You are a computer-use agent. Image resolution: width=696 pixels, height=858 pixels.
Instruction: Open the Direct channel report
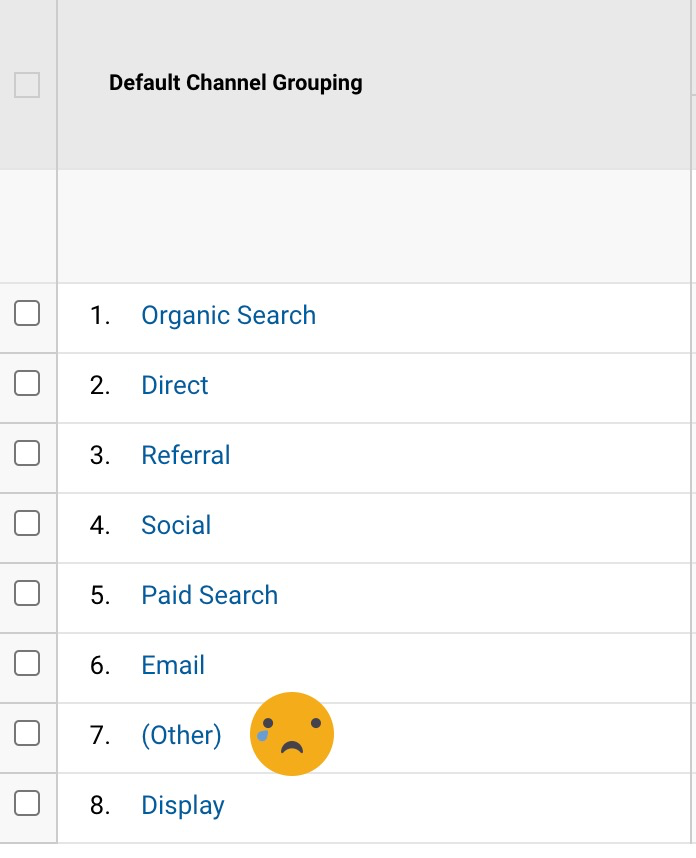(x=174, y=385)
